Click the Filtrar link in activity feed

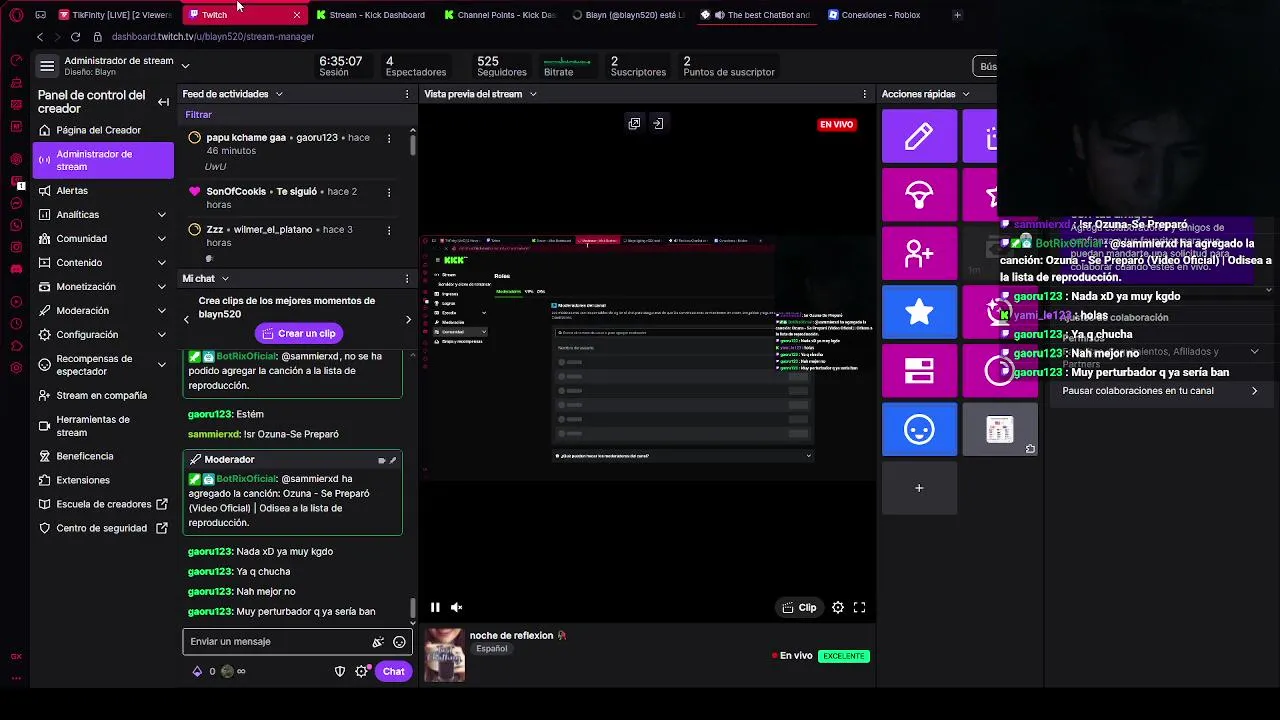point(198,115)
